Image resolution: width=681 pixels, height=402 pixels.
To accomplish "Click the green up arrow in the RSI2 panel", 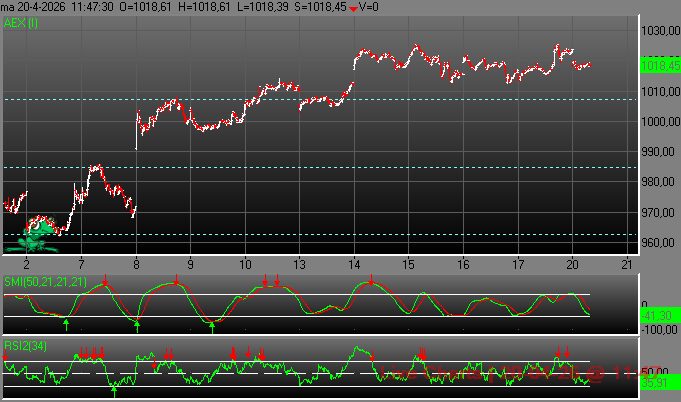I will [114, 391].
